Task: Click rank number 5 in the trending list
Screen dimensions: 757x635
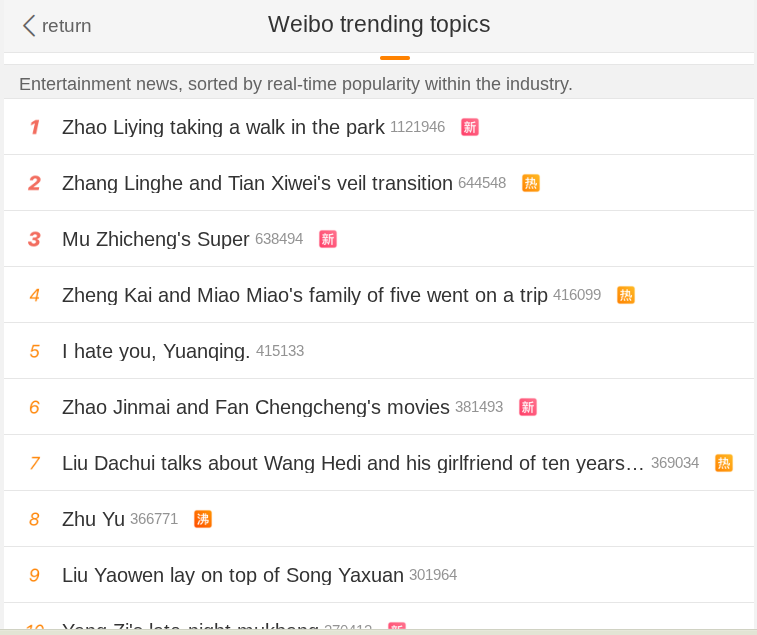Action: coord(34,351)
